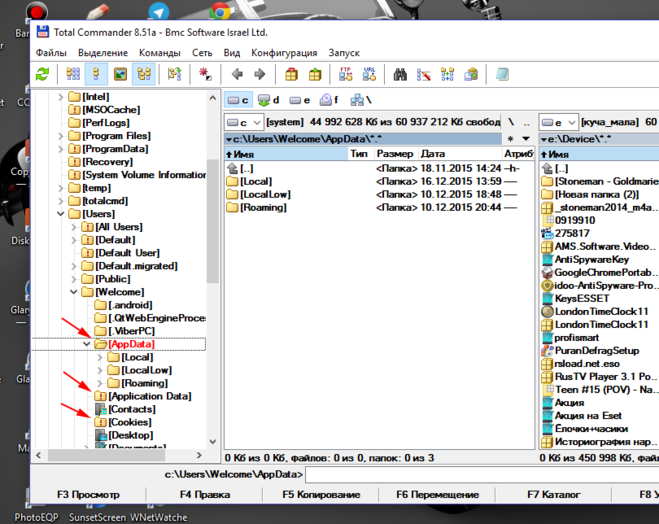Open Notepad icon at toolbar end
Image resolution: width=659 pixels, height=524 pixels.
click(x=502, y=74)
